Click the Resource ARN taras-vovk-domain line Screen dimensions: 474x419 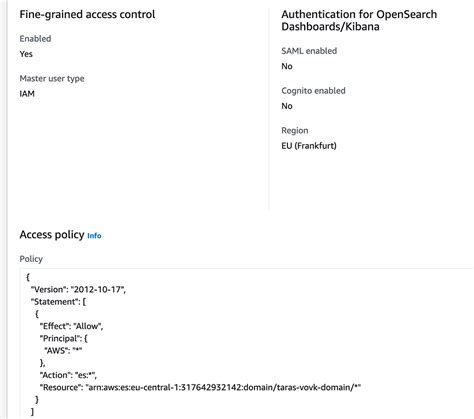(200, 387)
